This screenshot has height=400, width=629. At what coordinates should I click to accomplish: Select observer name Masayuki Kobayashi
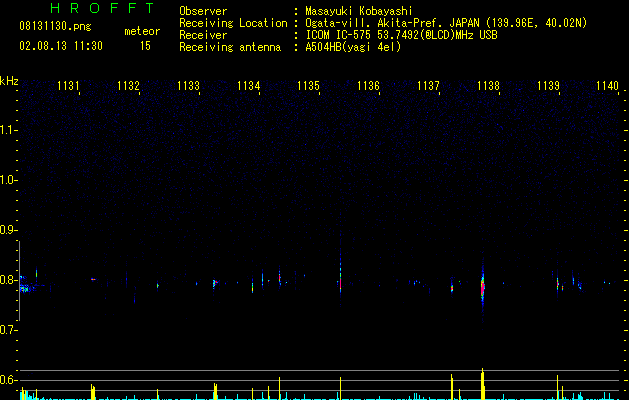[359, 11]
